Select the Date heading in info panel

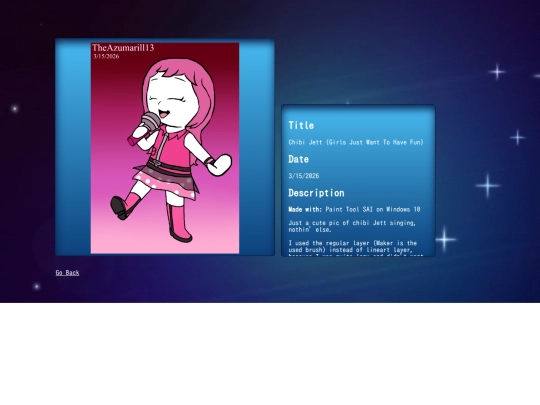298,159
